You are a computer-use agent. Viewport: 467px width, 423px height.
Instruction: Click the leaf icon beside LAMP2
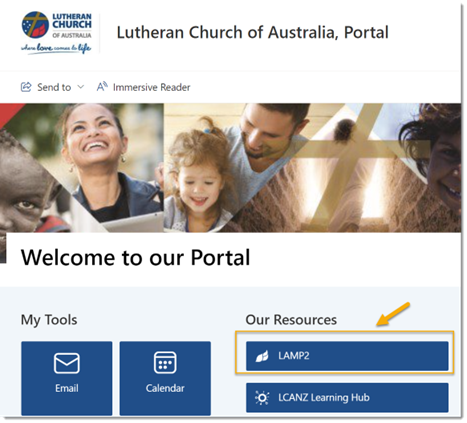[x=262, y=356]
